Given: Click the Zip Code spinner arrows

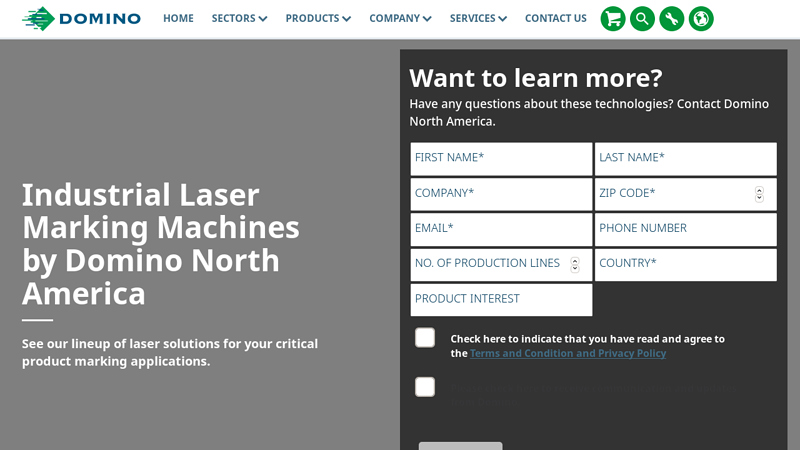Looking at the screenshot, I should [759, 194].
